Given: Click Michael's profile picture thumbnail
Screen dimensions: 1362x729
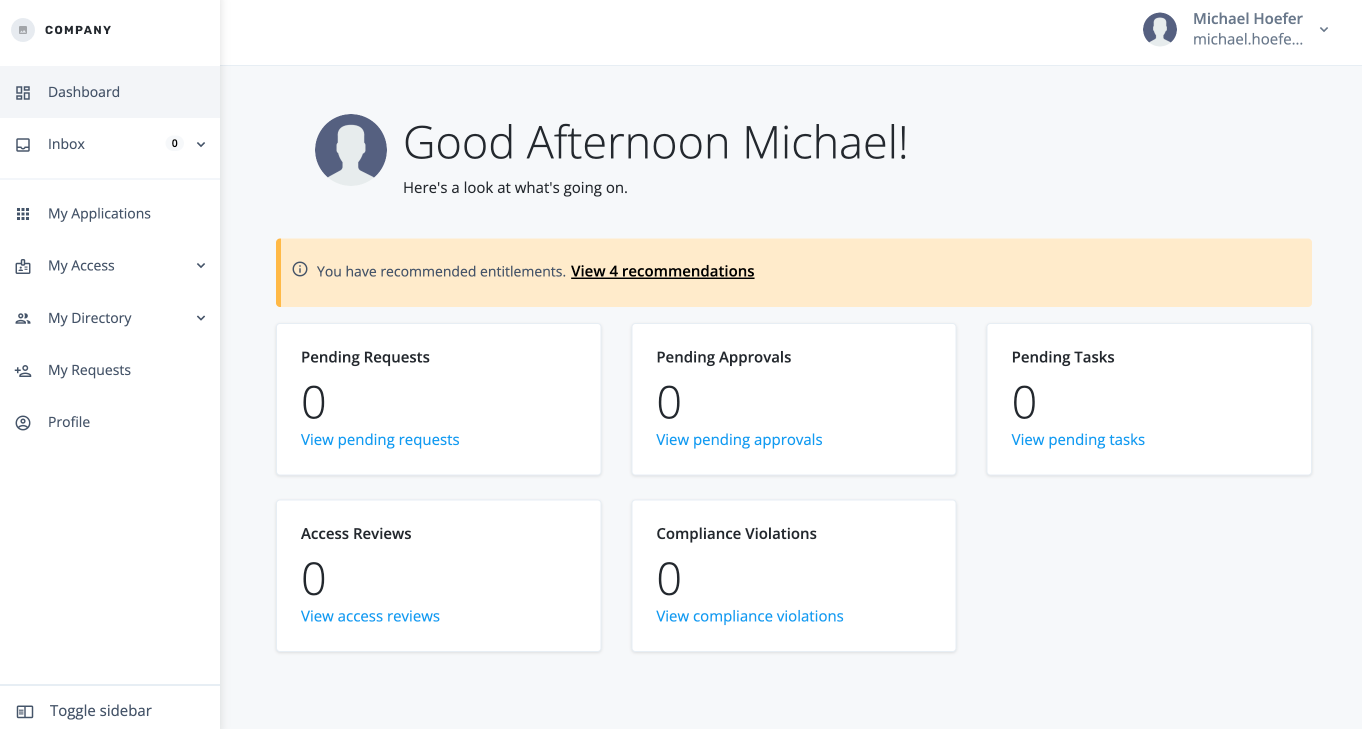Looking at the screenshot, I should [1159, 30].
